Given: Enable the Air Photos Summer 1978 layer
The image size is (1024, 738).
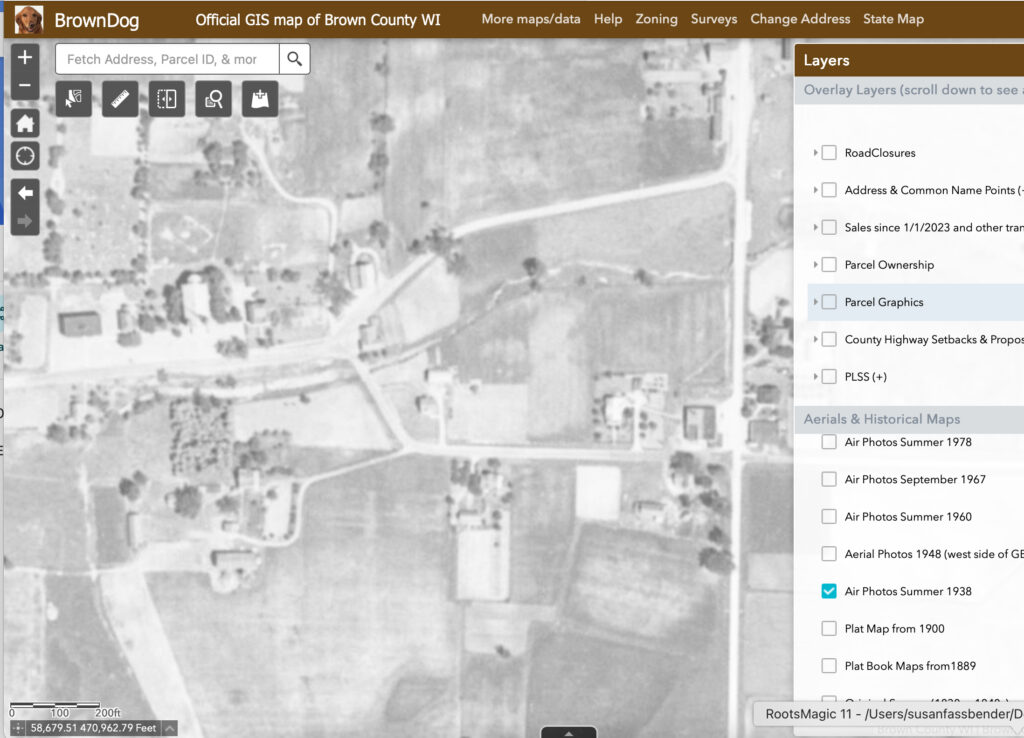Looking at the screenshot, I should click(x=829, y=442).
